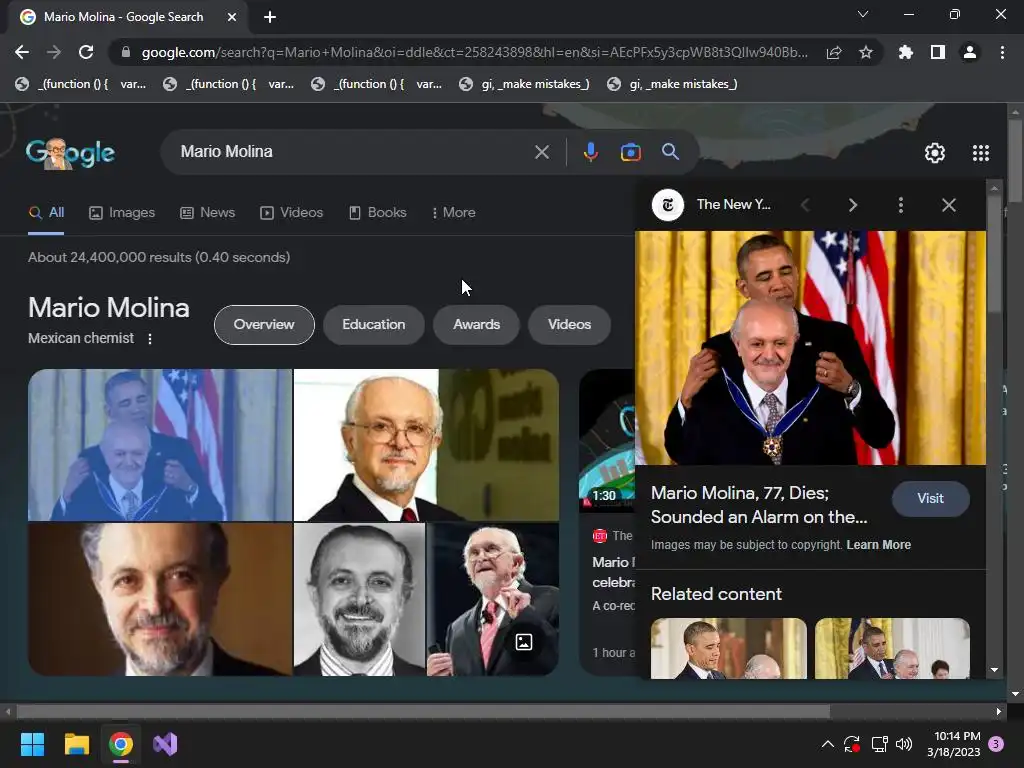The image size is (1024, 768).
Task: Show hidden system tray icons
Action: tap(827, 744)
